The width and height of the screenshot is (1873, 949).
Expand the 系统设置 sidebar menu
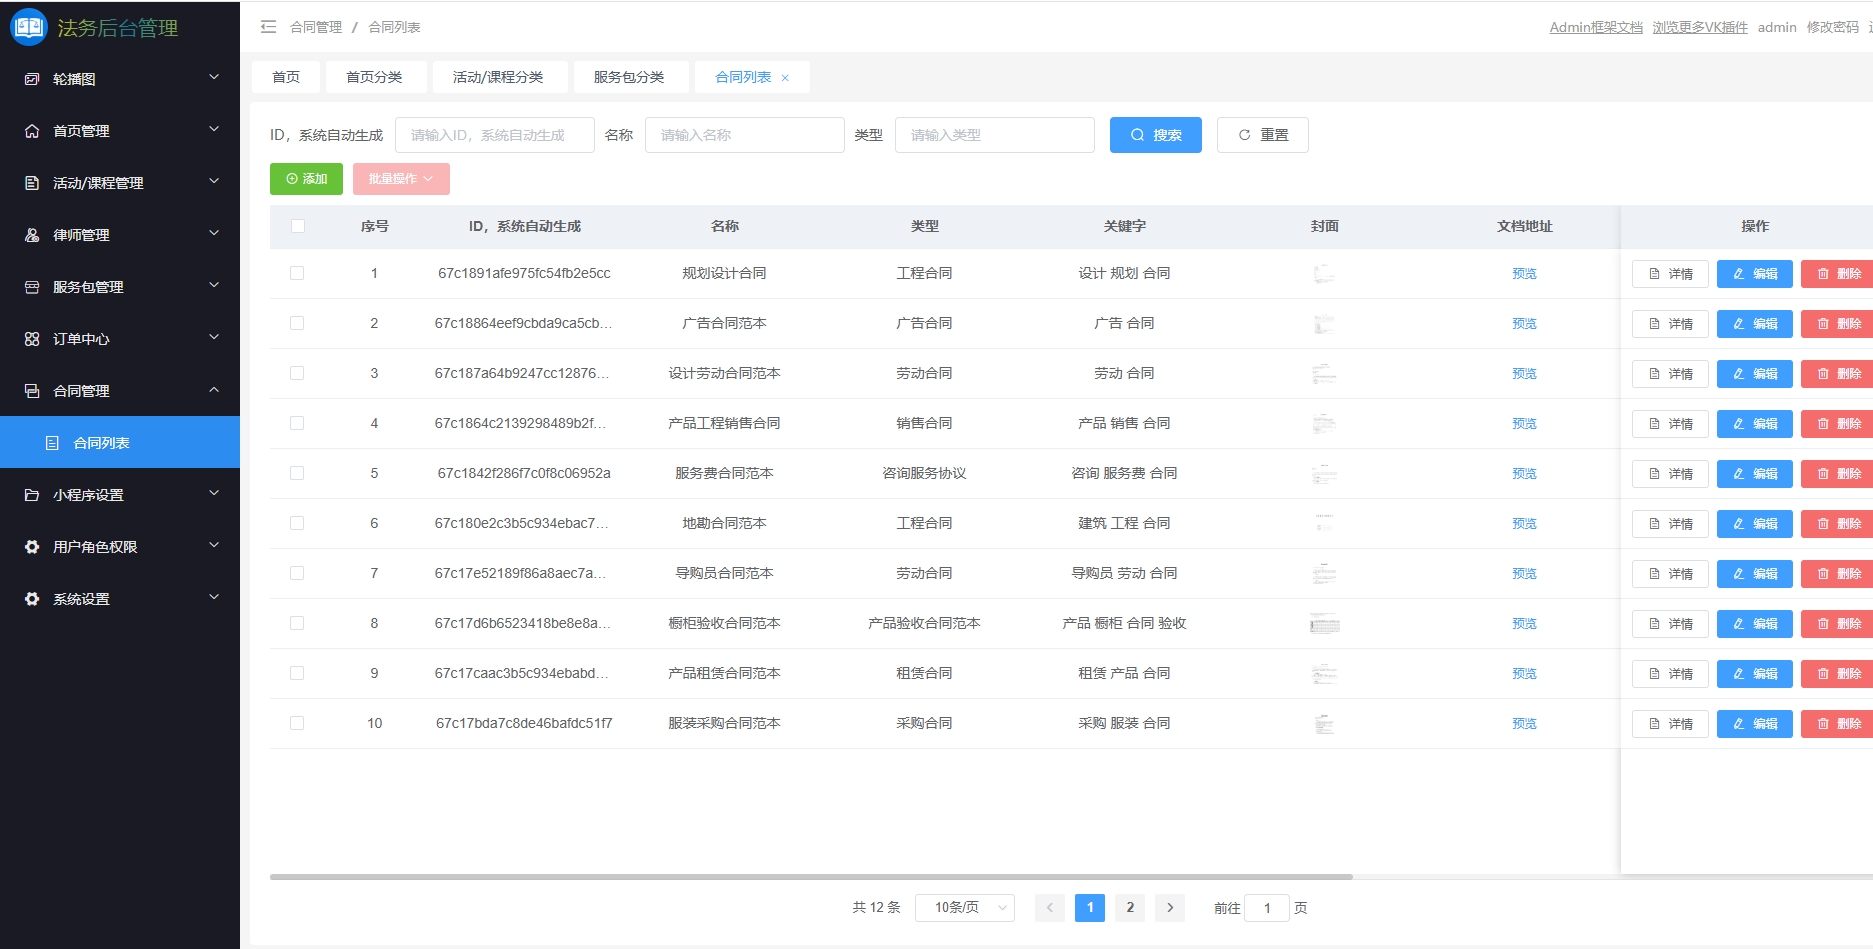pyautogui.click(x=213, y=597)
